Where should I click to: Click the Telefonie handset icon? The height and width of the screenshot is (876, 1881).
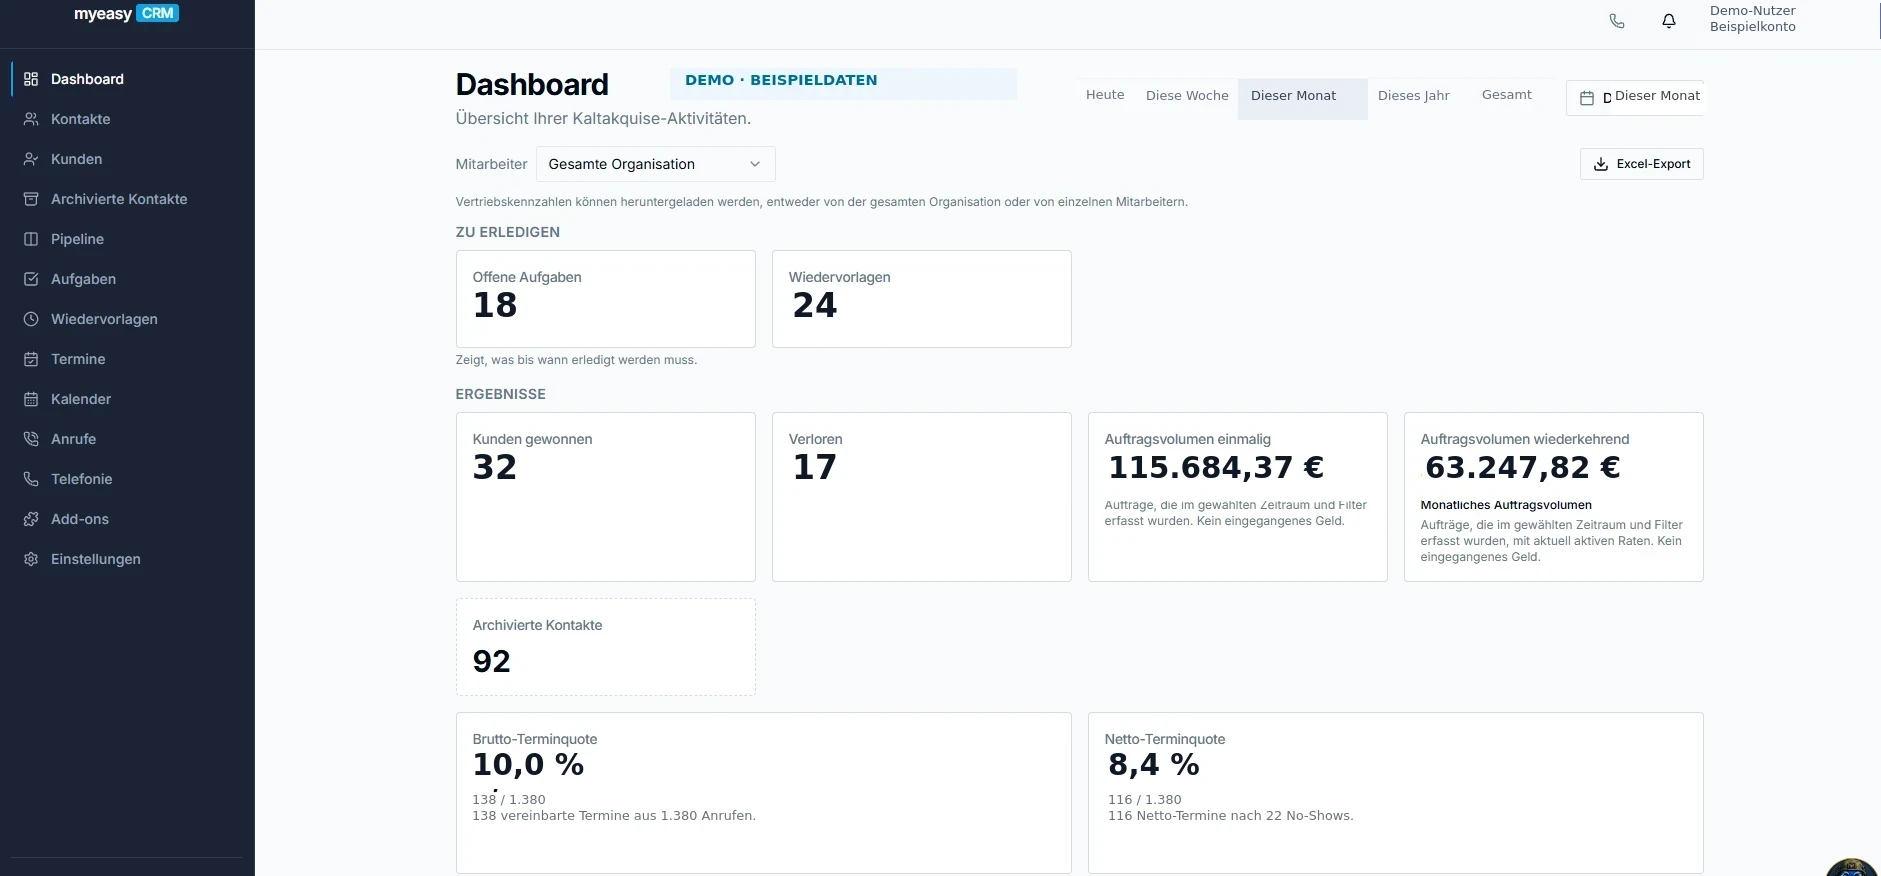tap(31, 479)
